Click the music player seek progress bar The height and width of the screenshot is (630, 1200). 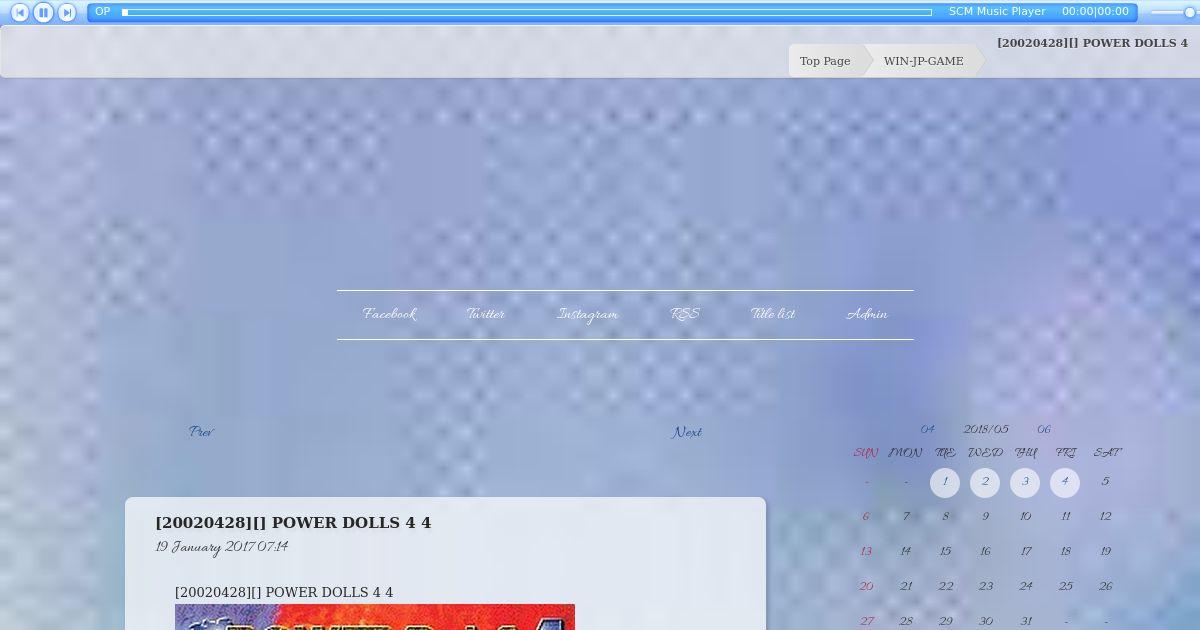coord(527,12)
